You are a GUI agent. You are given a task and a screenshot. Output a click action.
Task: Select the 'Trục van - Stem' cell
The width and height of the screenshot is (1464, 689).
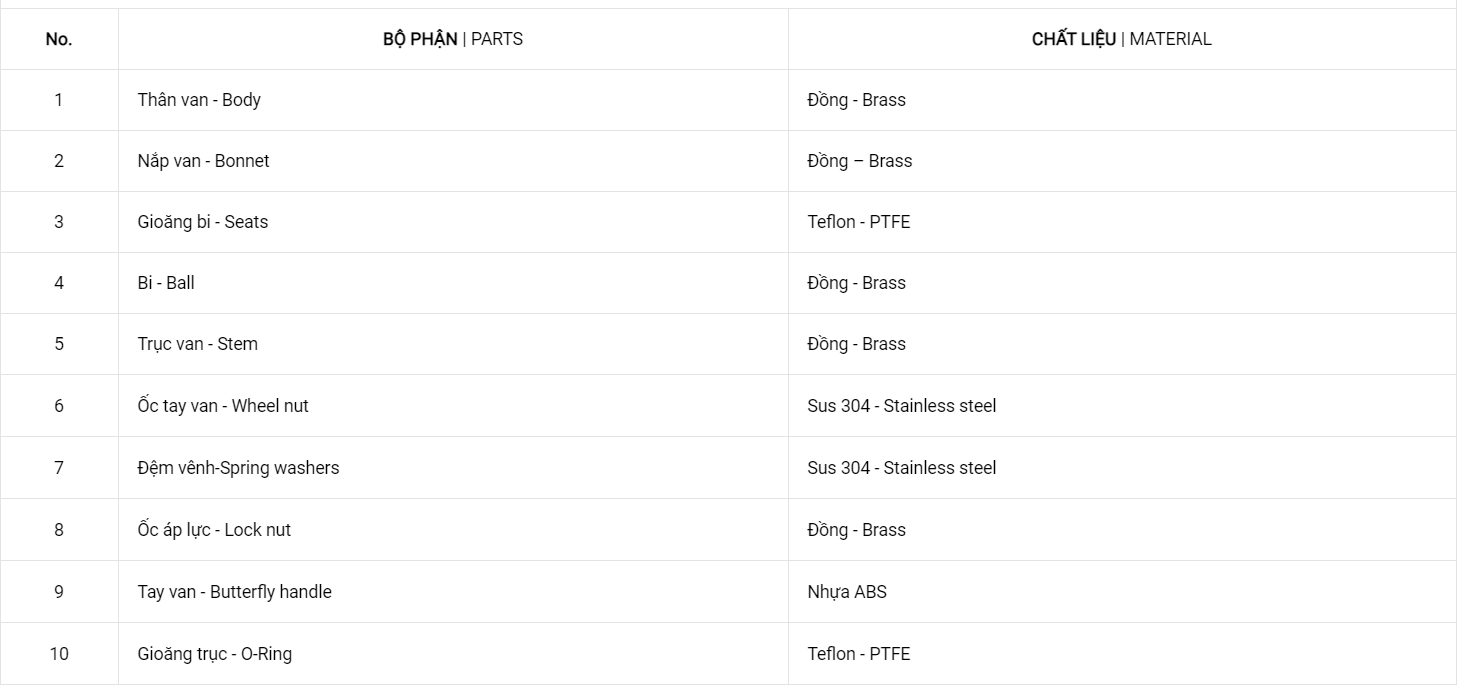coord(453,344)
